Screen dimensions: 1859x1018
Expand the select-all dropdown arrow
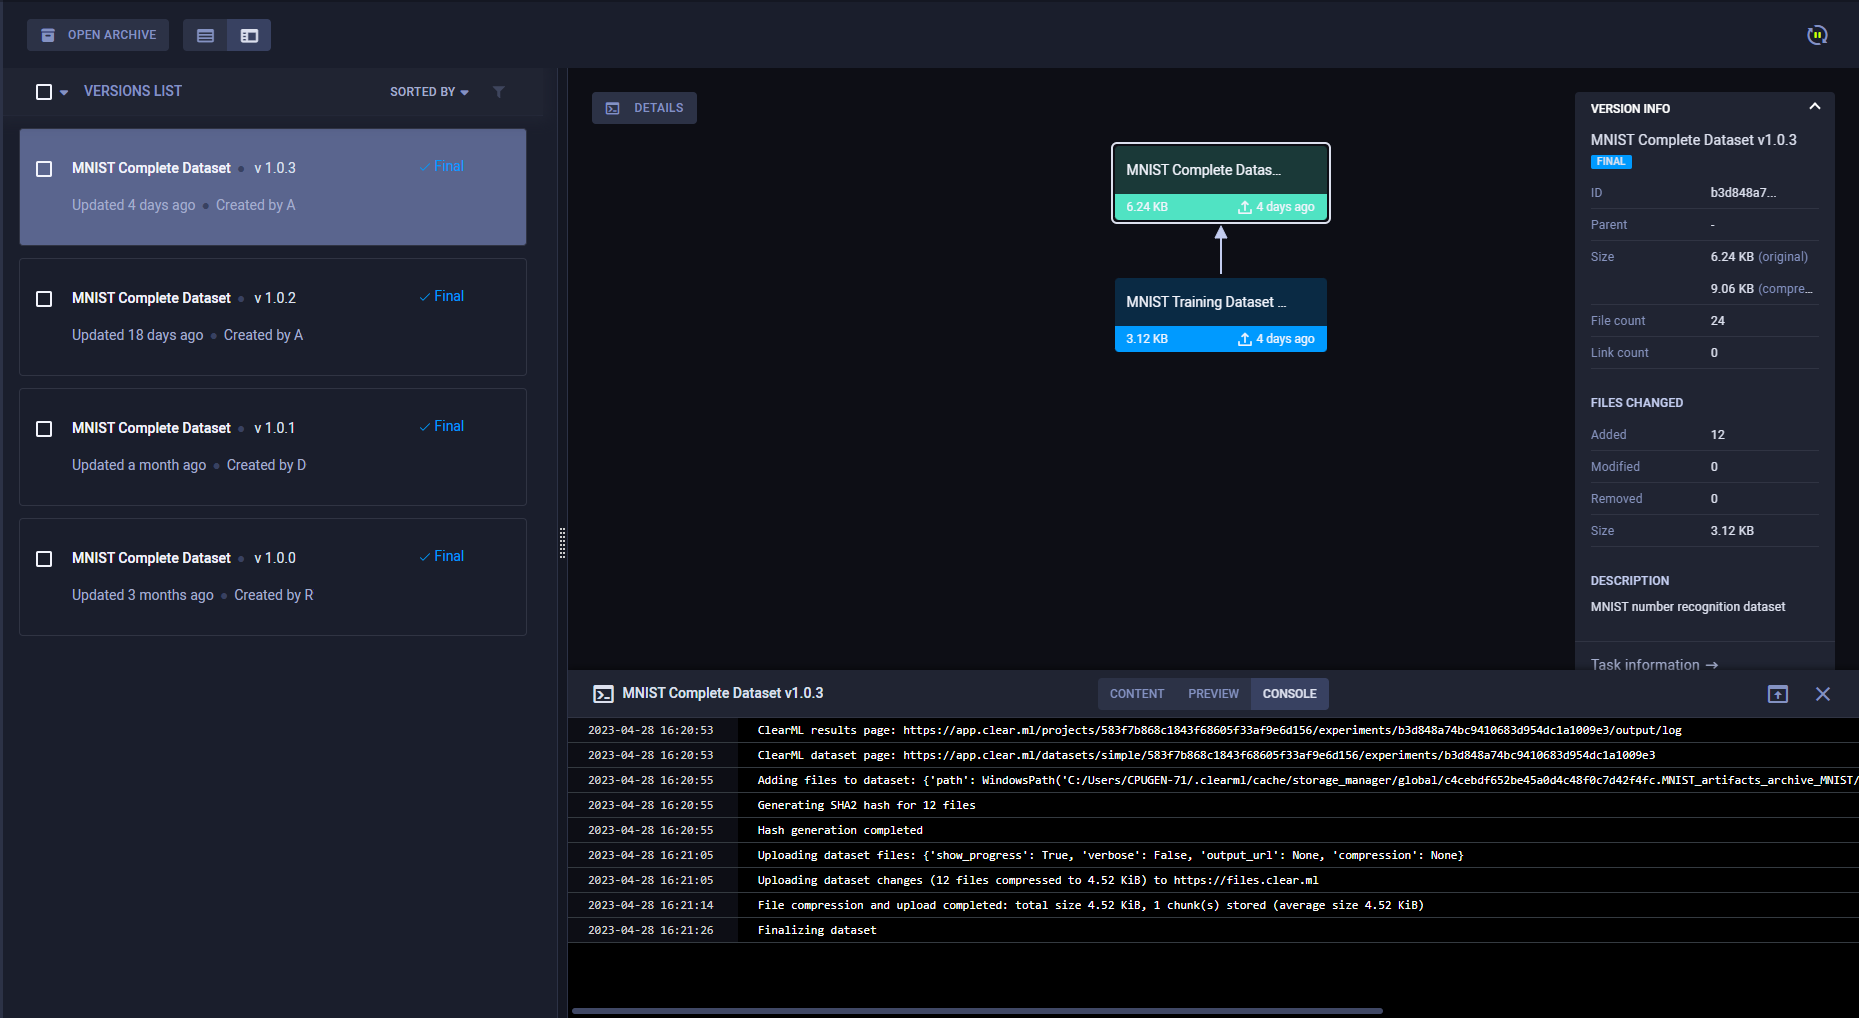64,93
